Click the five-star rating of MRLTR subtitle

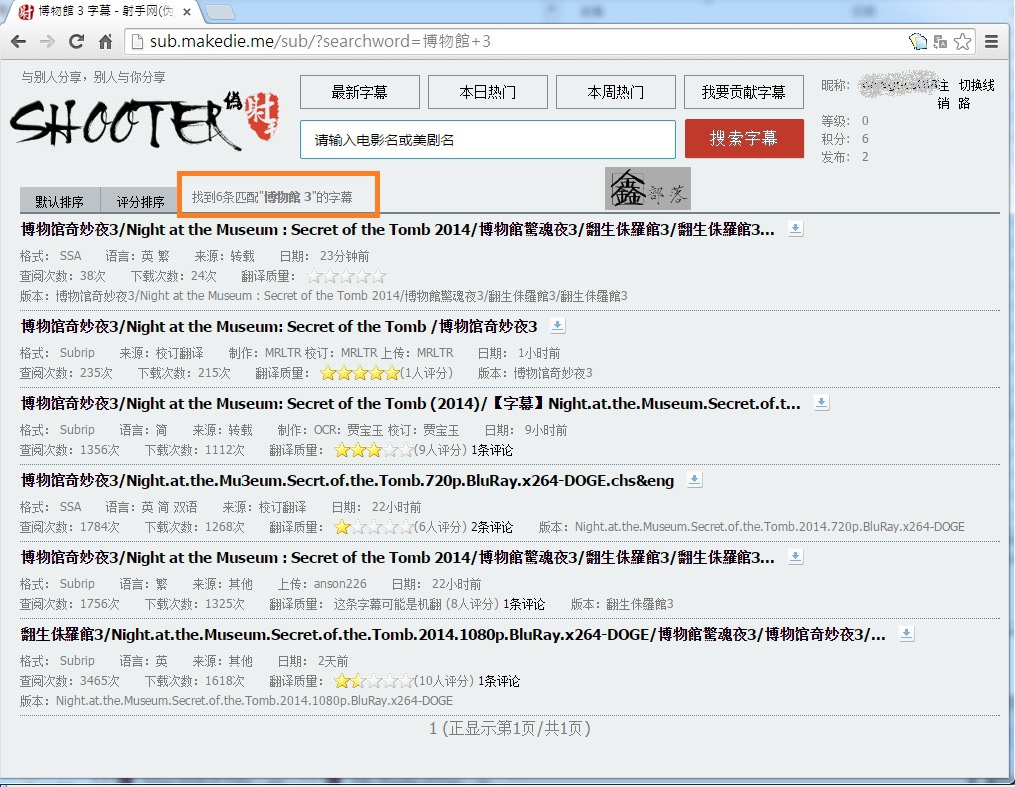(361, 373)
